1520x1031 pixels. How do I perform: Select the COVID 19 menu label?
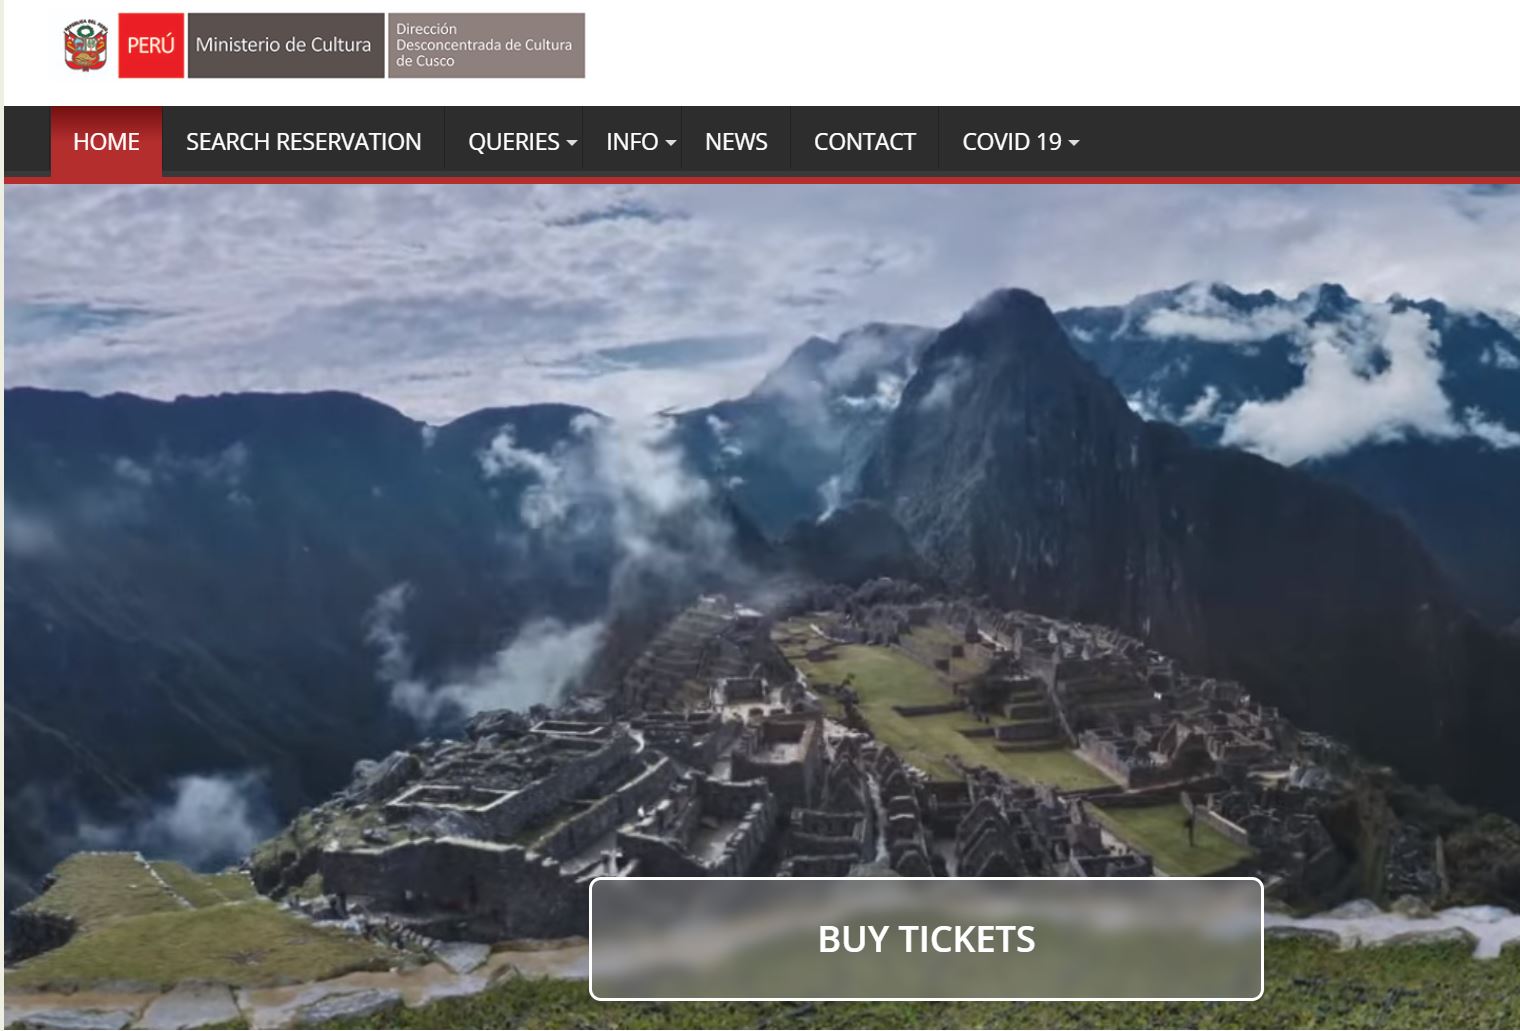1011,142
